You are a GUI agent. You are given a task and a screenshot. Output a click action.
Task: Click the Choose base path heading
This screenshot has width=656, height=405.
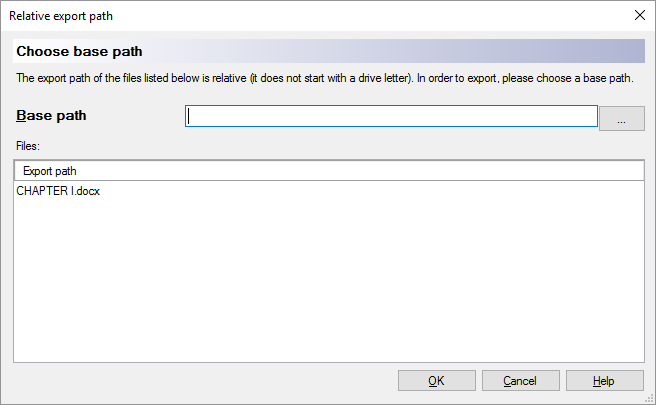pos(79,51)
